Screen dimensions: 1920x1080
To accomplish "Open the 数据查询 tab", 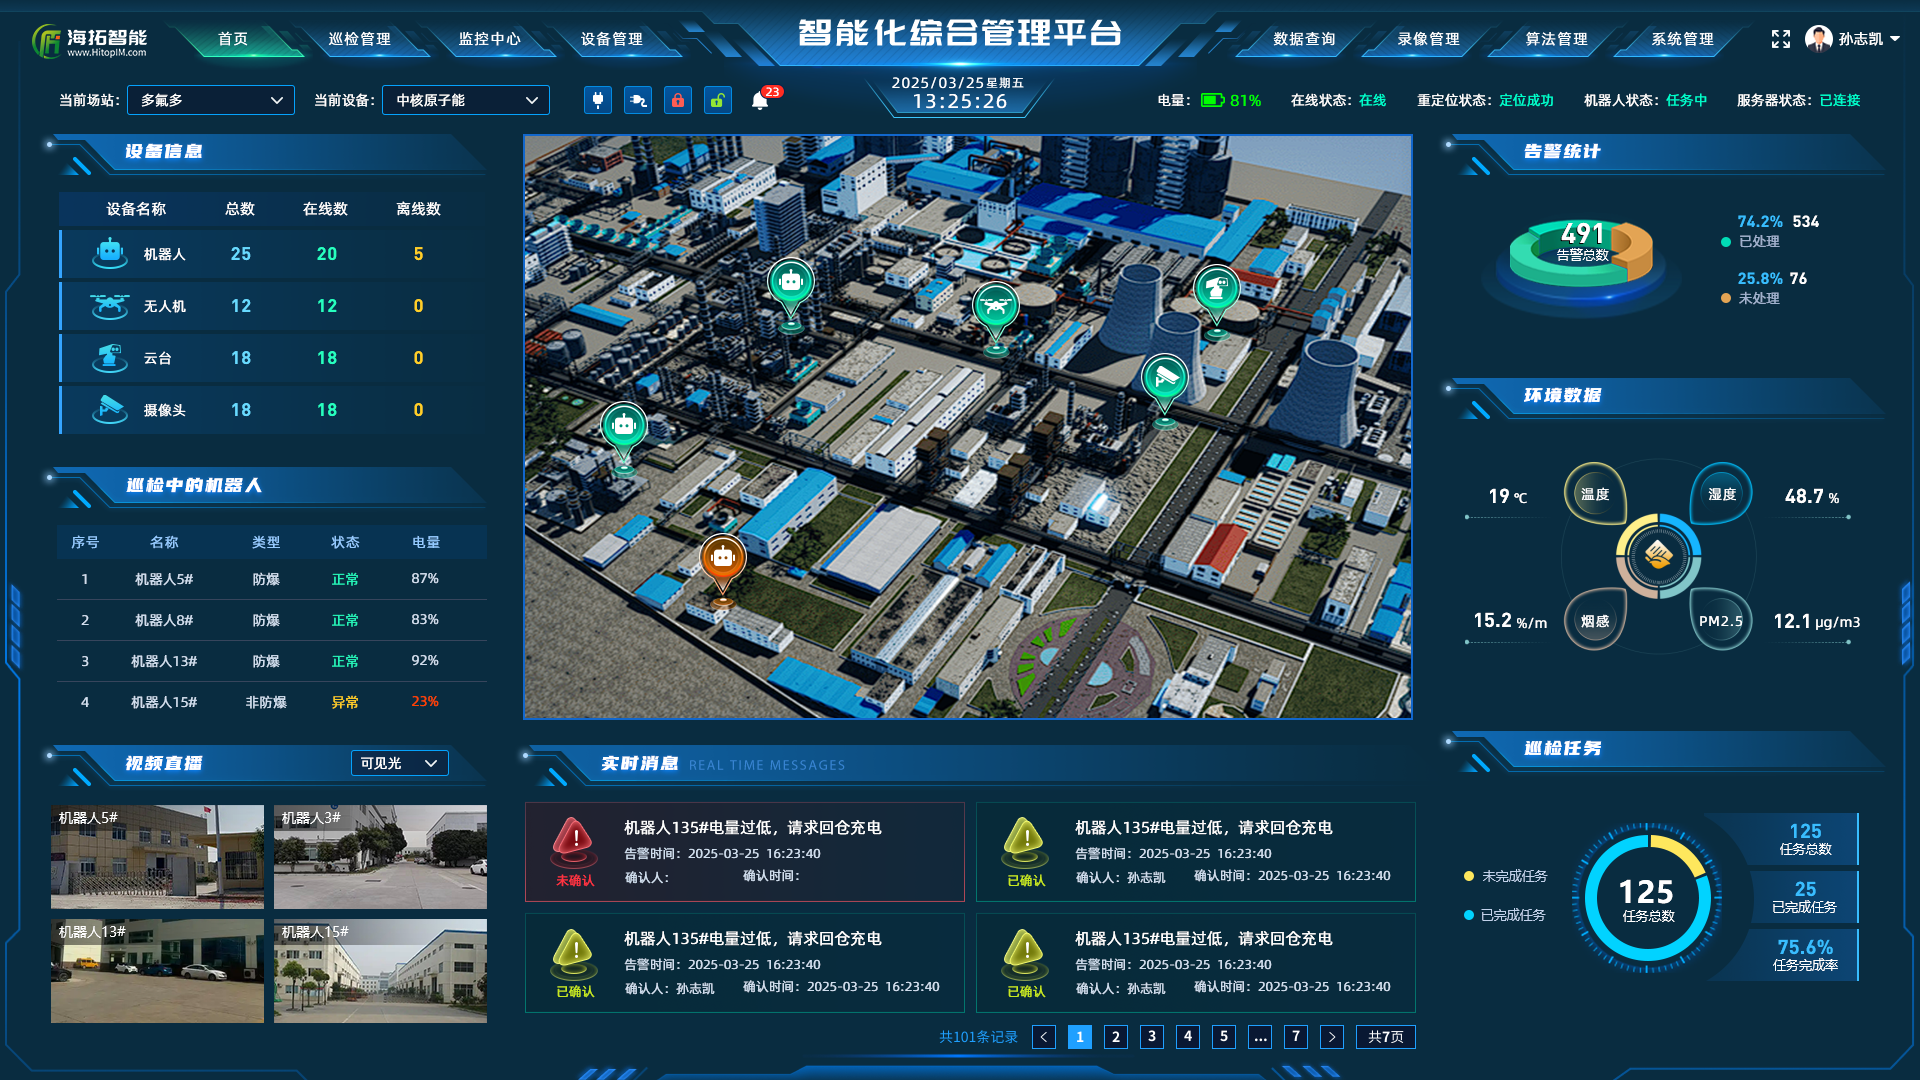I will tap(1304, 39).
